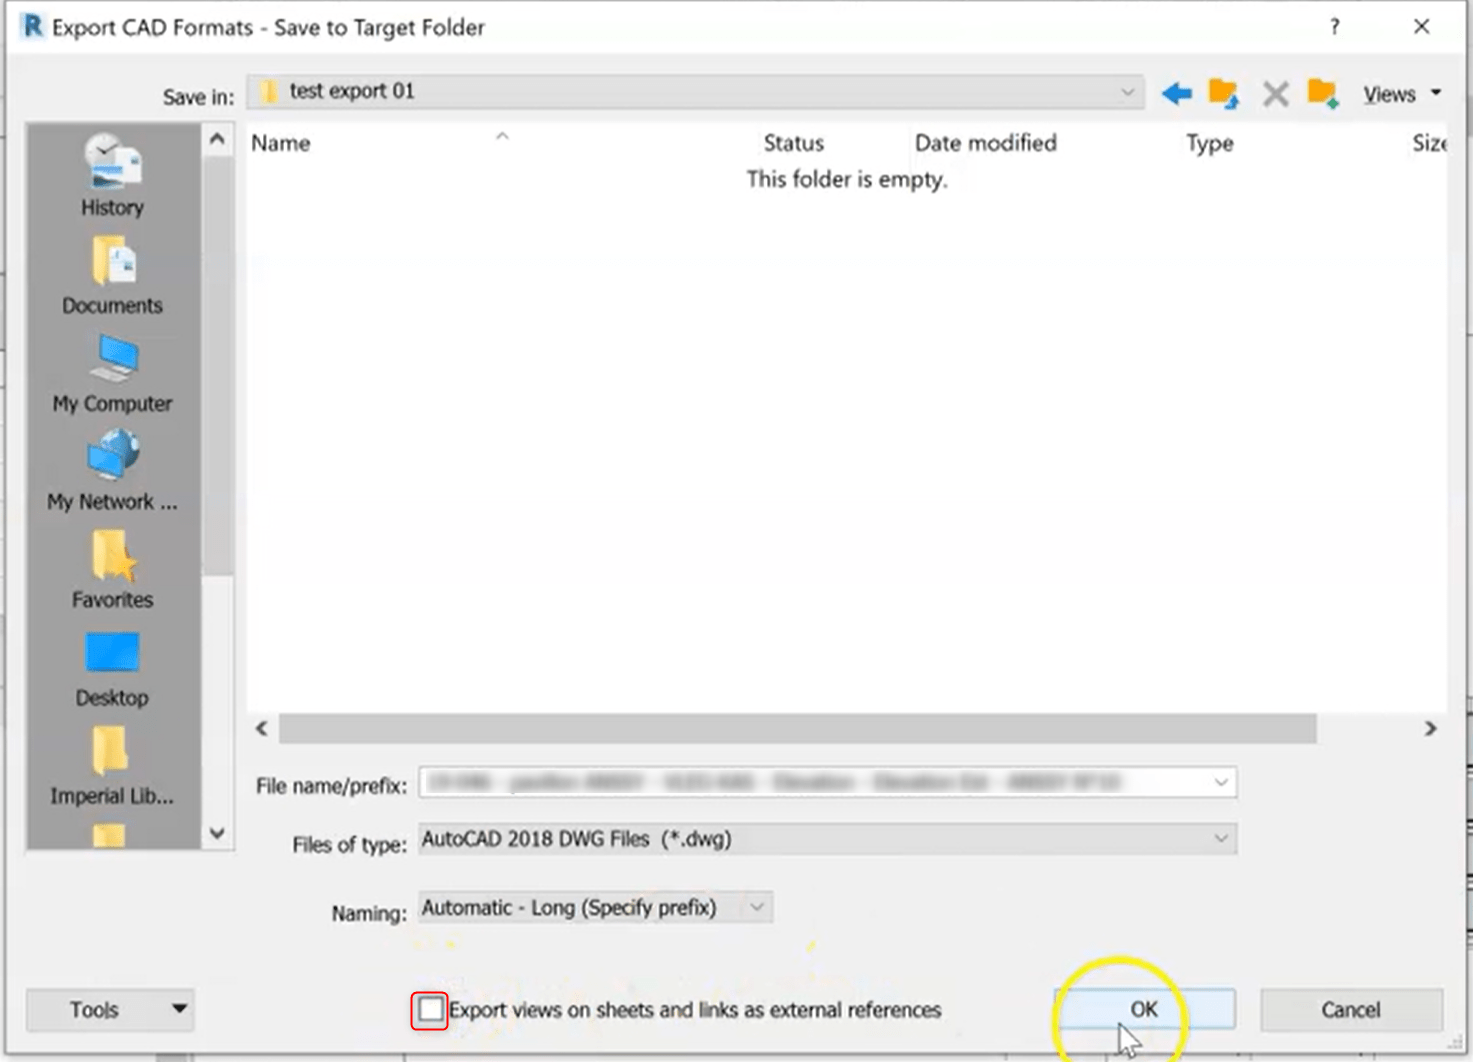Click the blue Back arrow icon
The height and width of the screenshot is (1062, 1473).
(1177, 94)
